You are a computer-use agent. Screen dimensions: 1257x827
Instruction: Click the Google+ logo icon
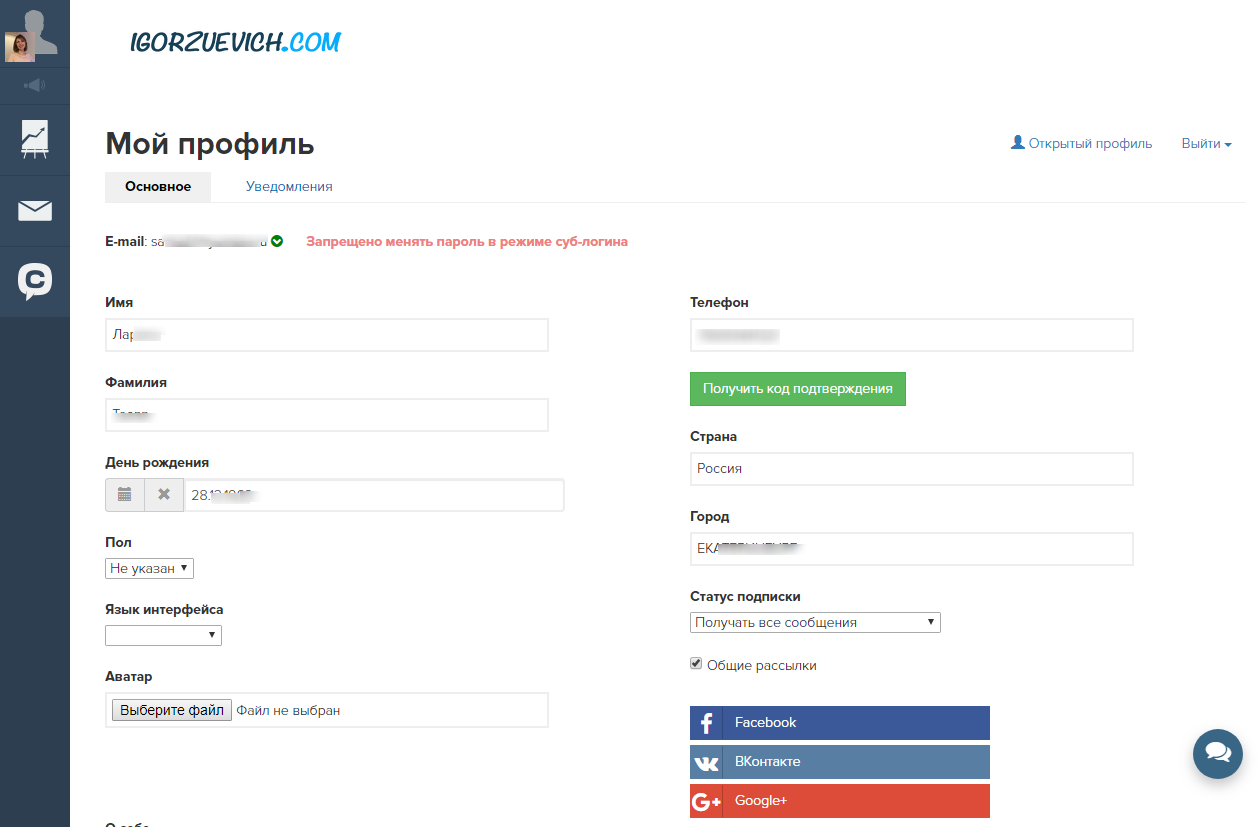(707, 801)
